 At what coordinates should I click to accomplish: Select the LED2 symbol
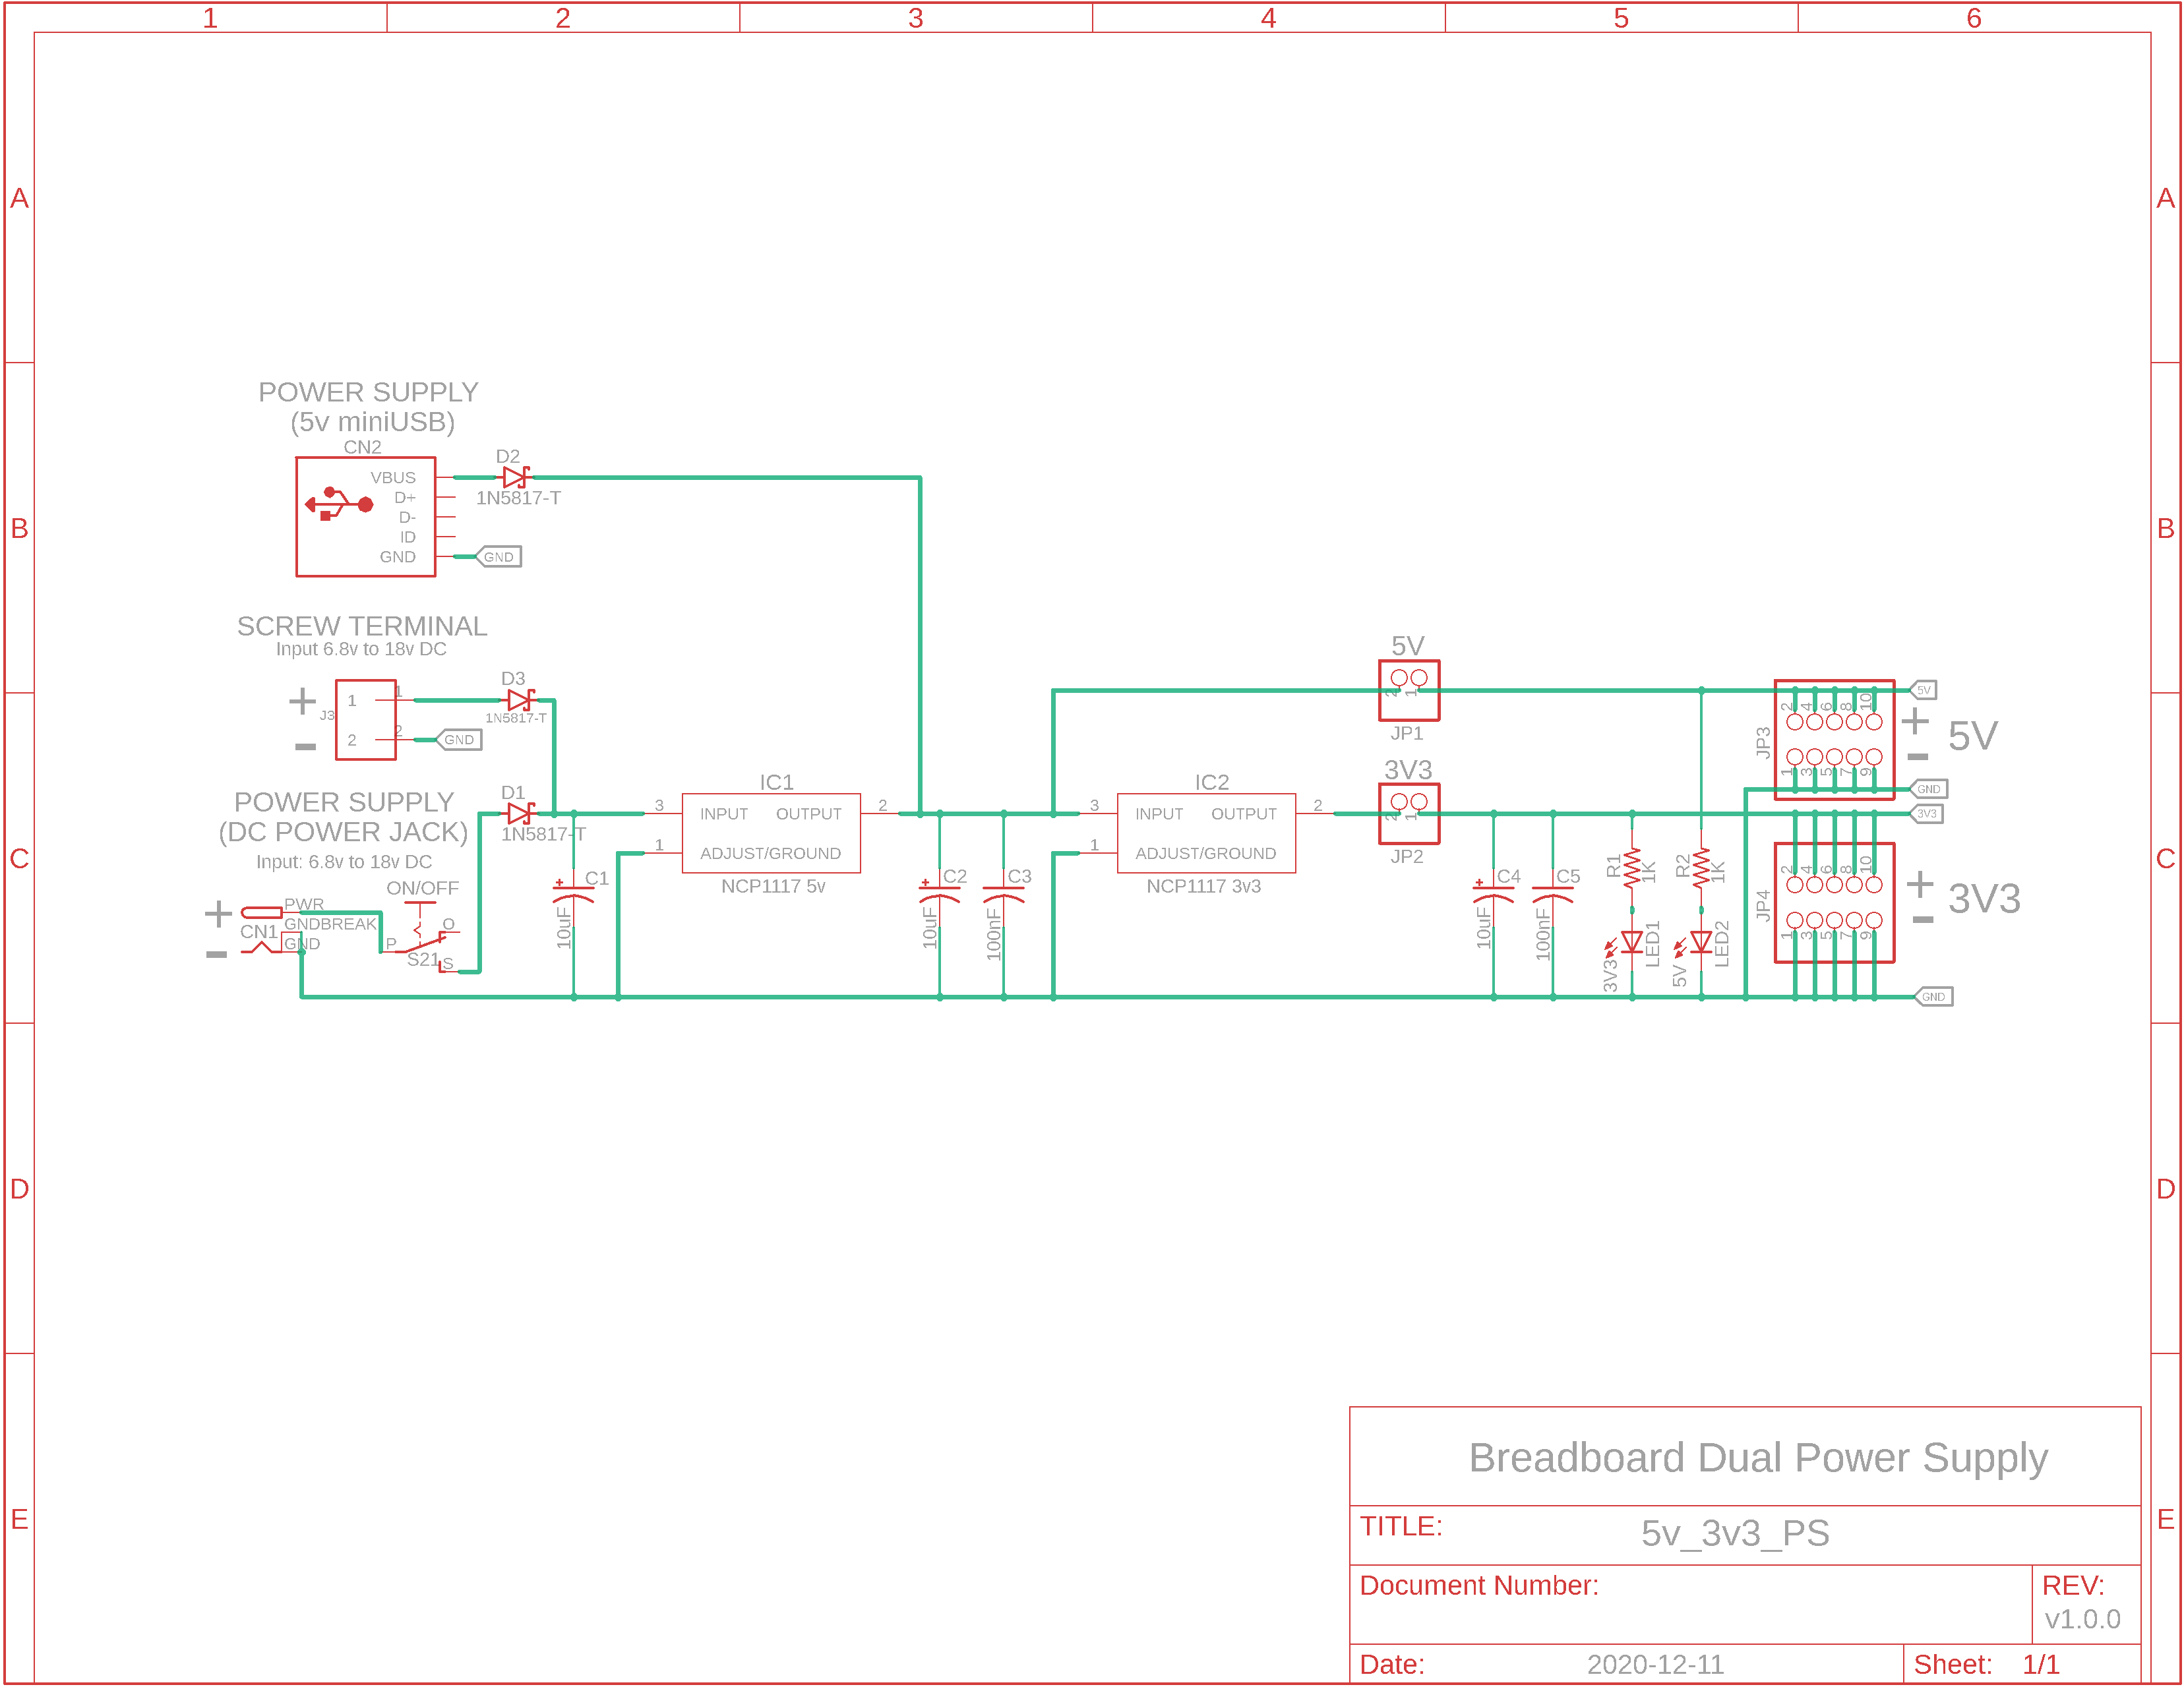click(1701, 942)
